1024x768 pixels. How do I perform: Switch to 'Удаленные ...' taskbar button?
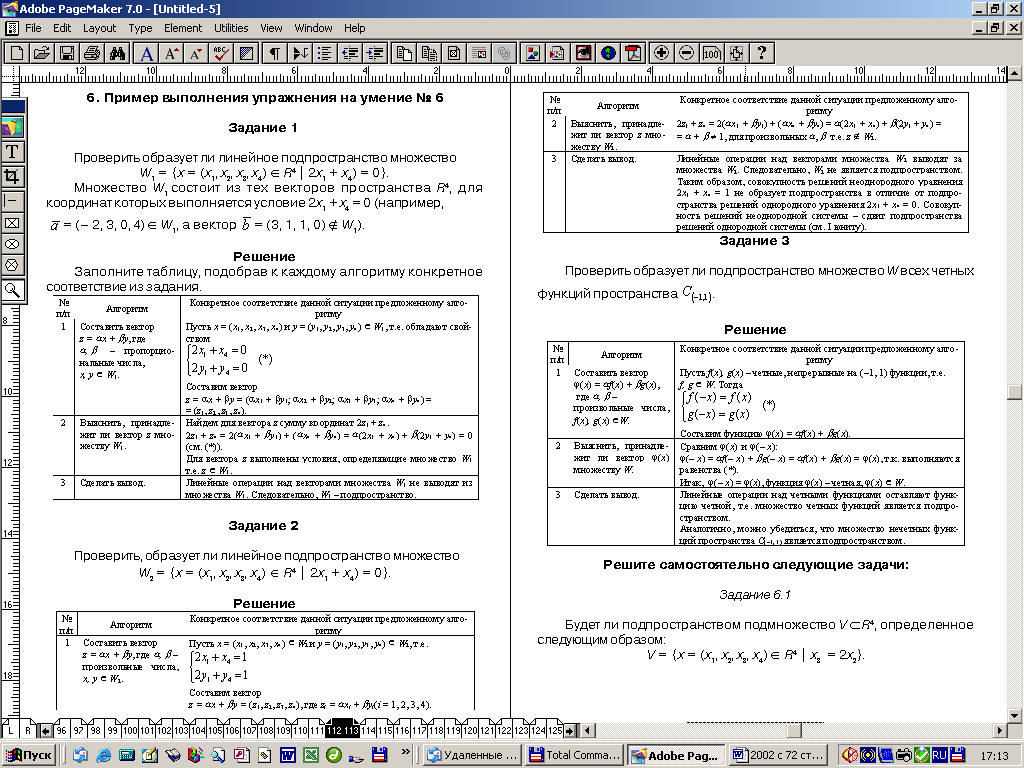click(473, 755)
